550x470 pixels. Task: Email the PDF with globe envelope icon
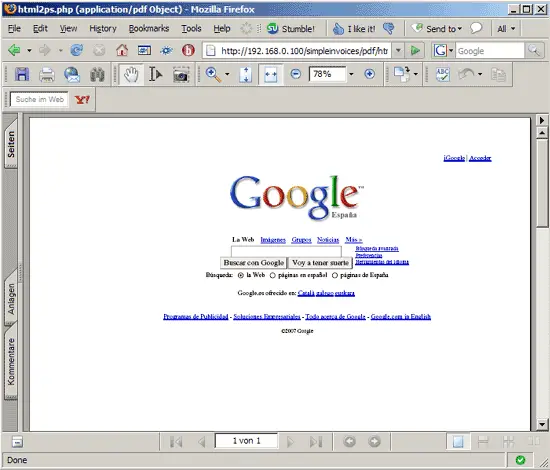click(x=72, y=74)
